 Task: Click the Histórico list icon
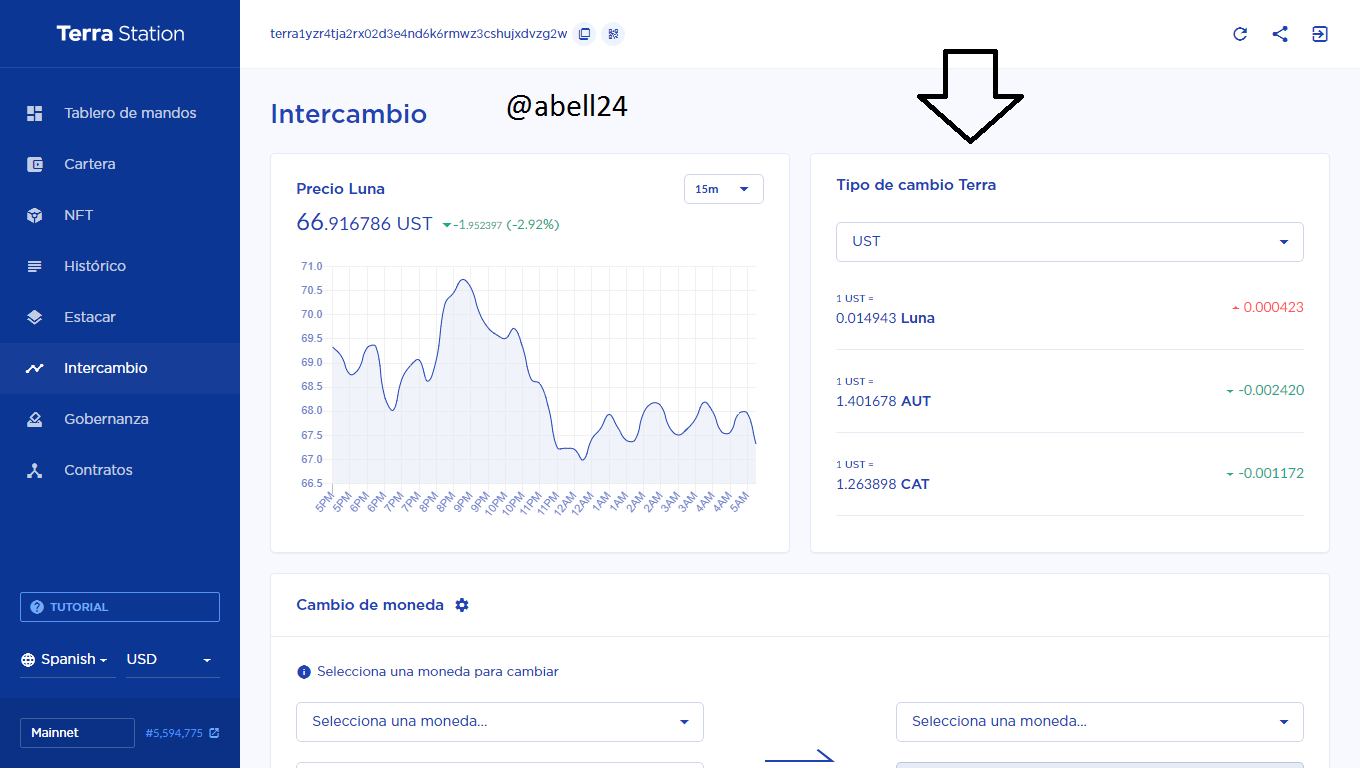point(35,266)
